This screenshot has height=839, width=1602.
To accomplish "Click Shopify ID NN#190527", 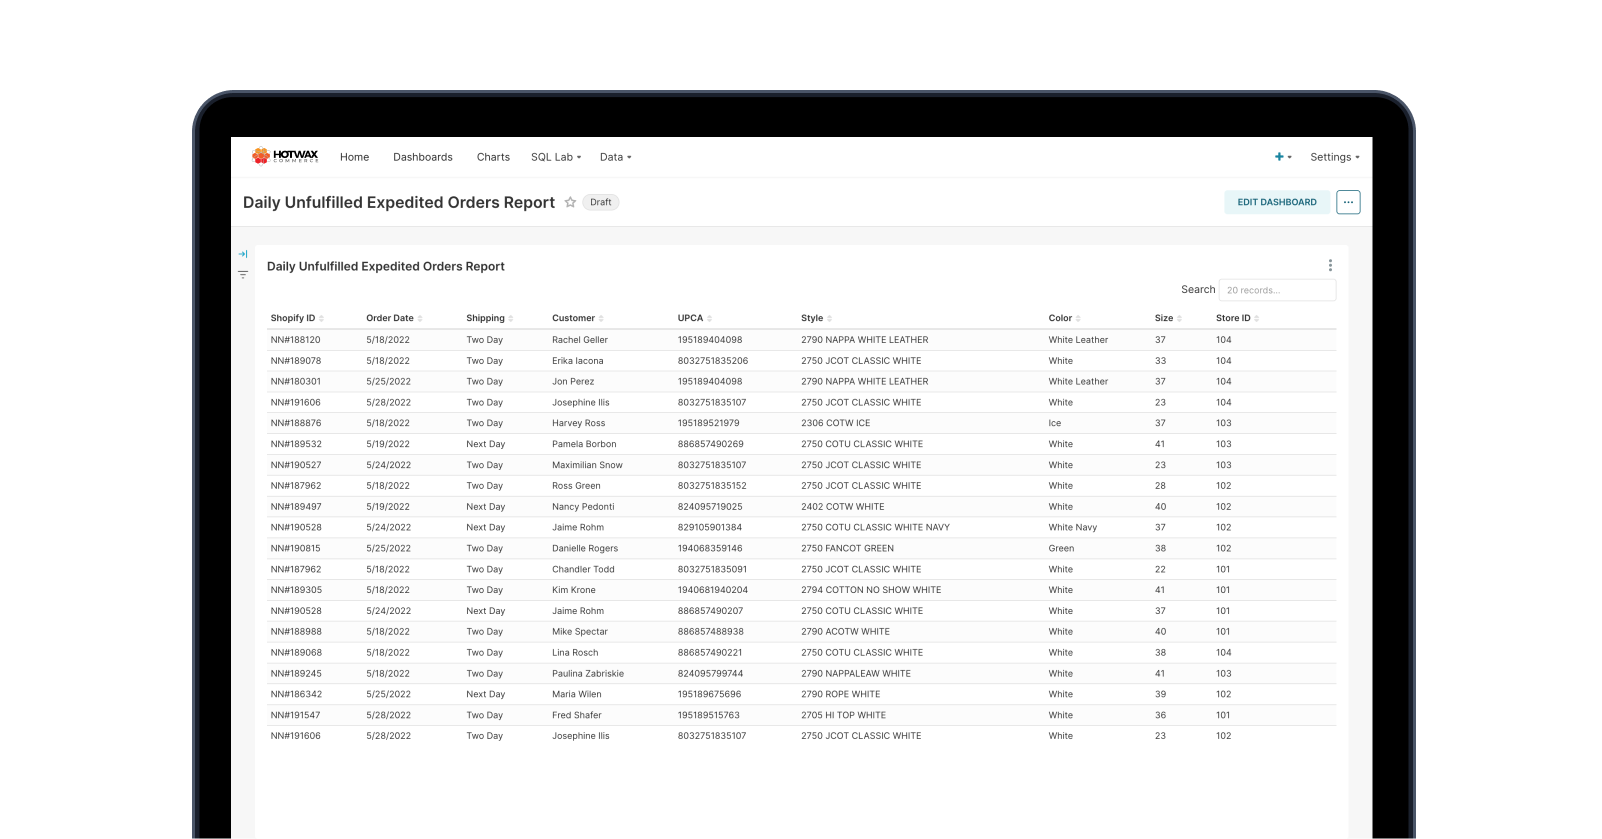I will (296, 465).
